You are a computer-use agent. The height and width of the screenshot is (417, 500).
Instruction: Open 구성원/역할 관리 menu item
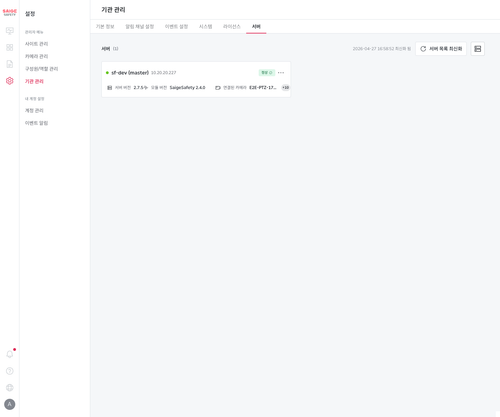(x=42, y=69)
